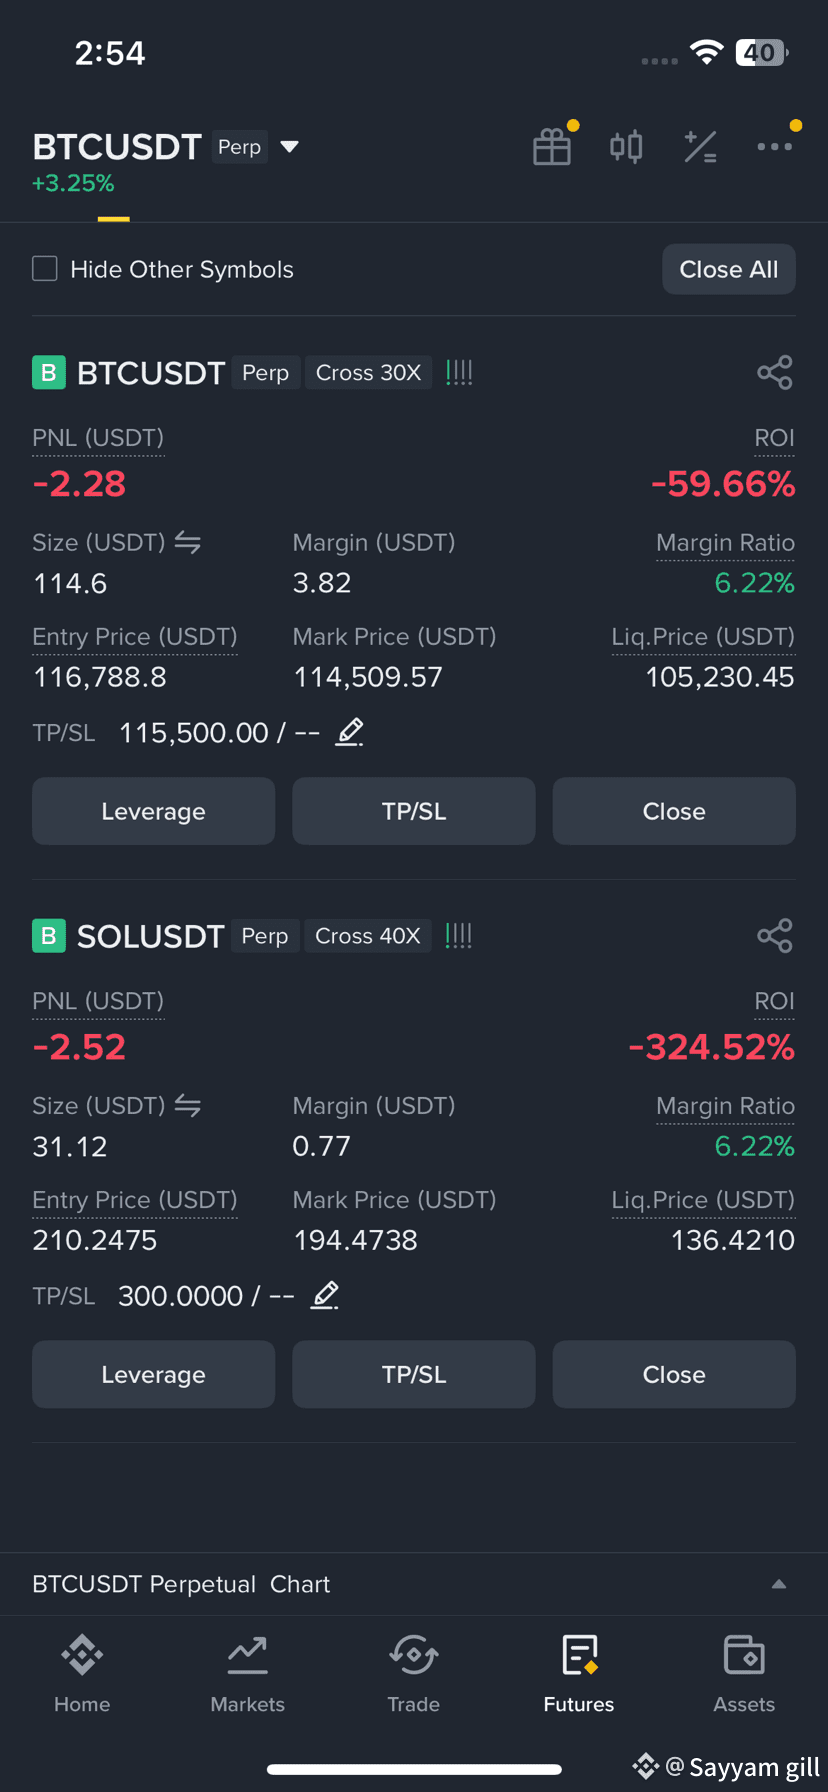Open the candlestick chart icon
Image resolution: width=828 pixels, height=1792 pixels.
tap(626, 147)
